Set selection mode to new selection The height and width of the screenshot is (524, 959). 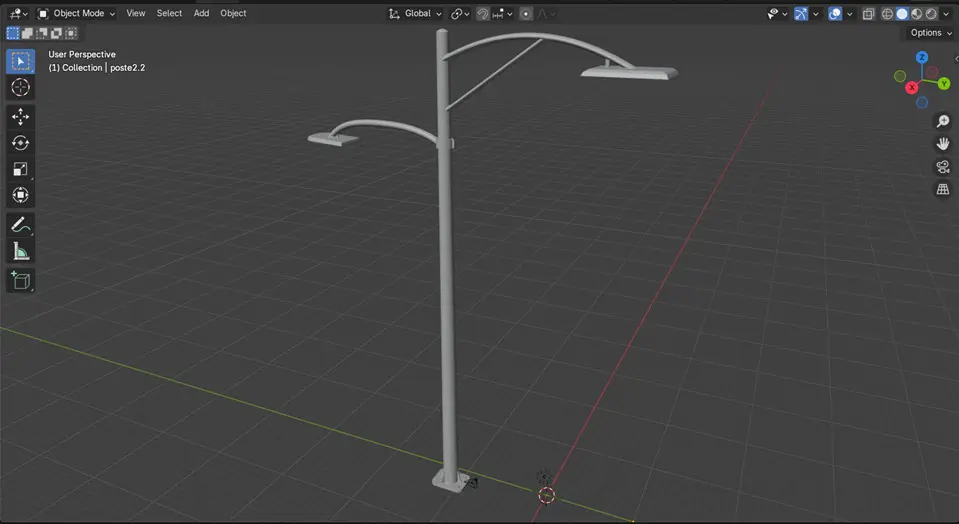(13, 33)
